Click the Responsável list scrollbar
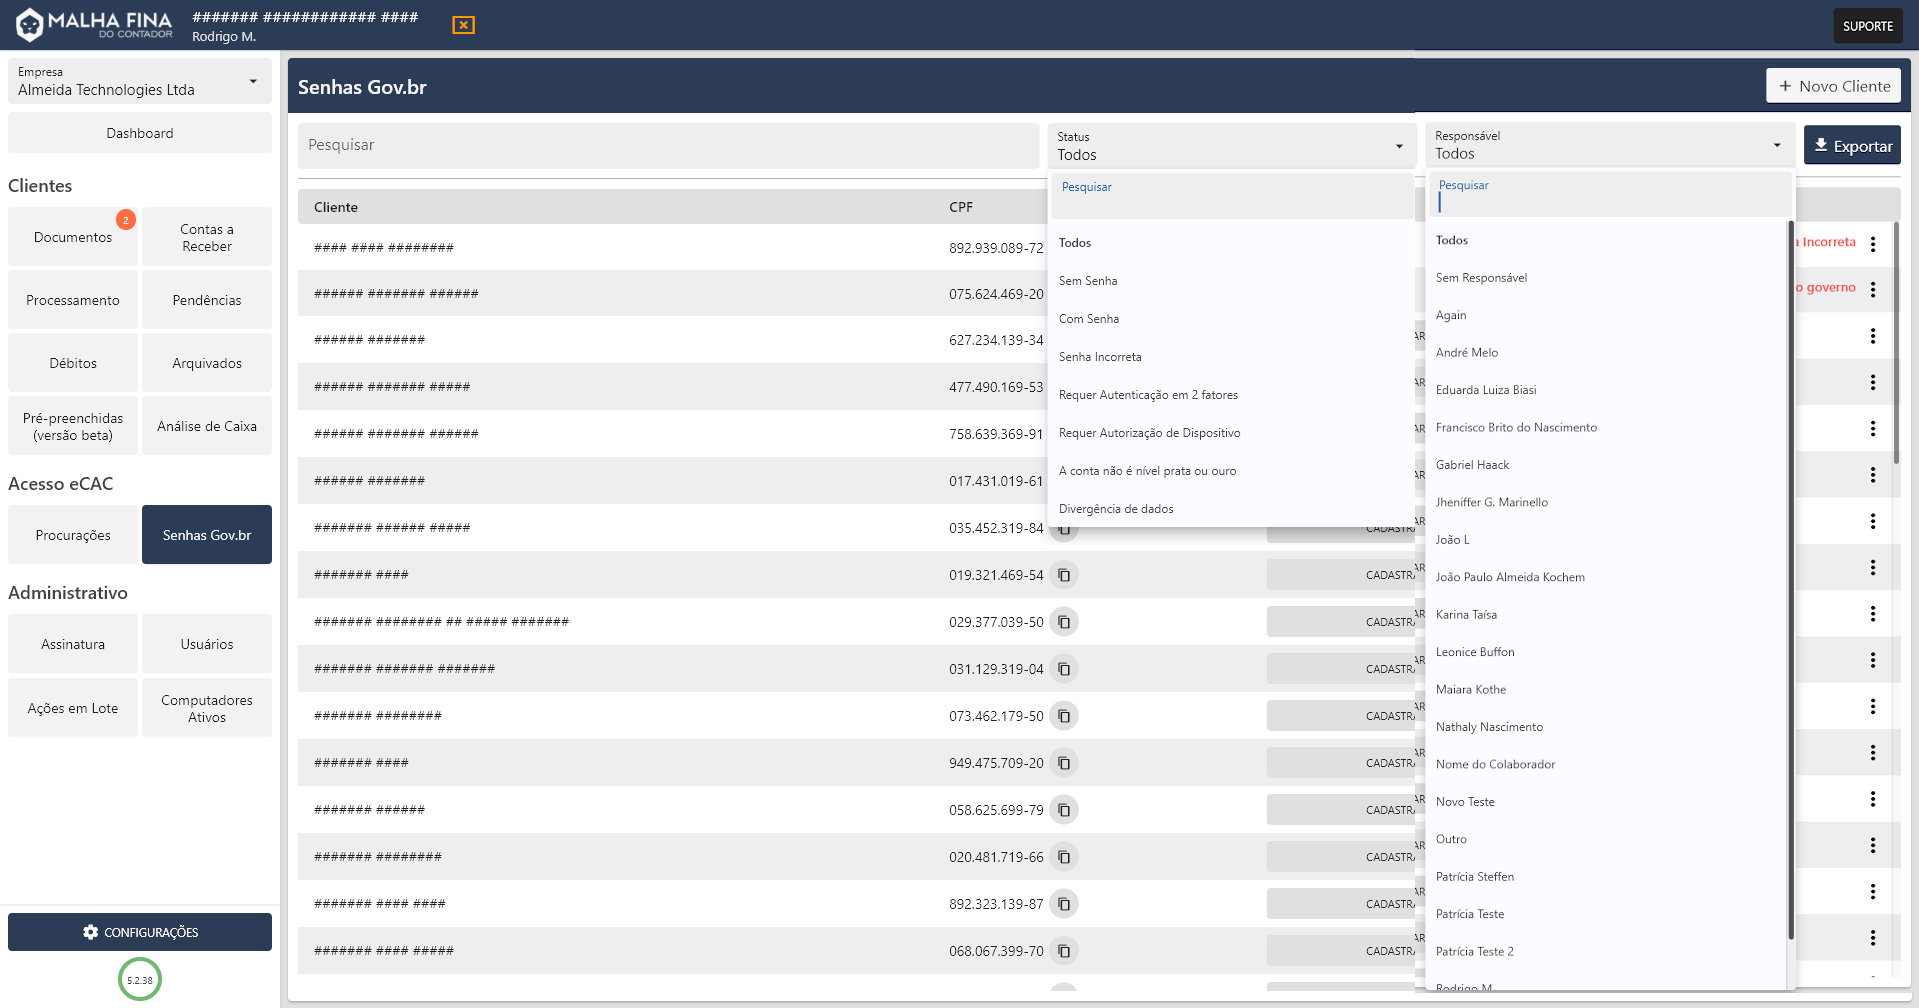Image resolution: width=1919 pixels, height=1008 pixels. tap(1790, 580)
